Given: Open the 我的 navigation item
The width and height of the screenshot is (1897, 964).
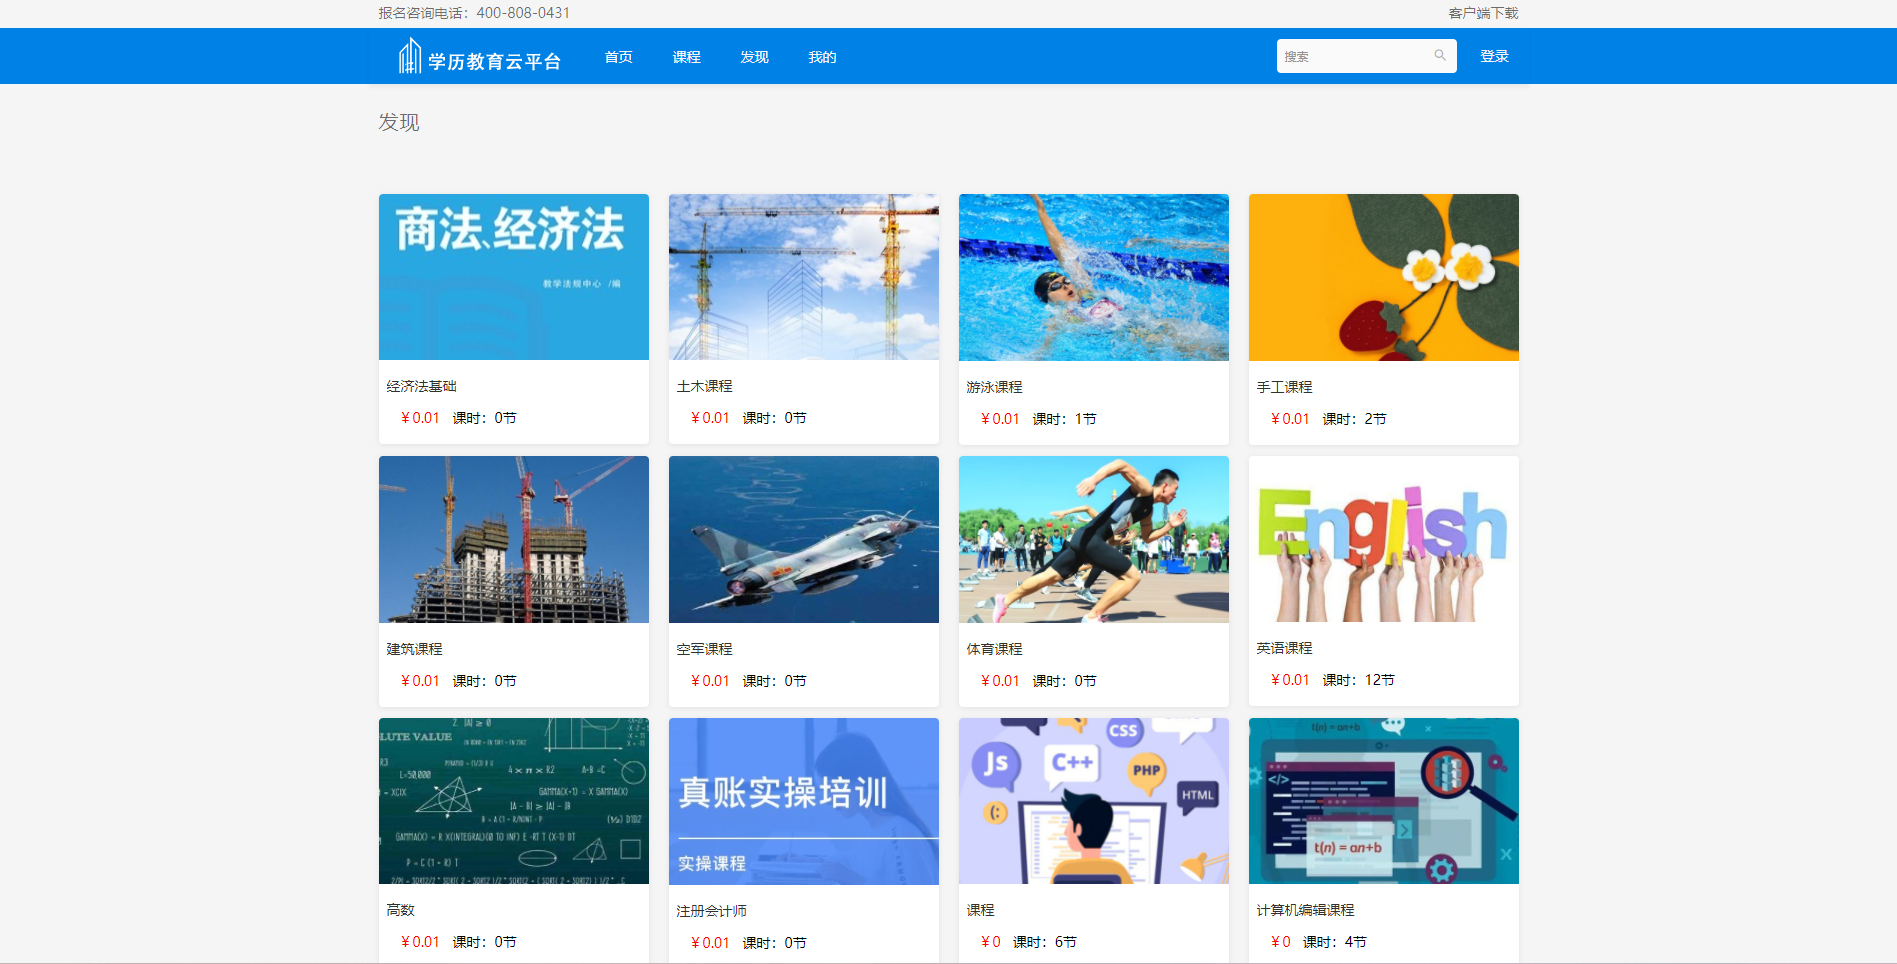Looking at the screenshot, I should click(822, 57).
